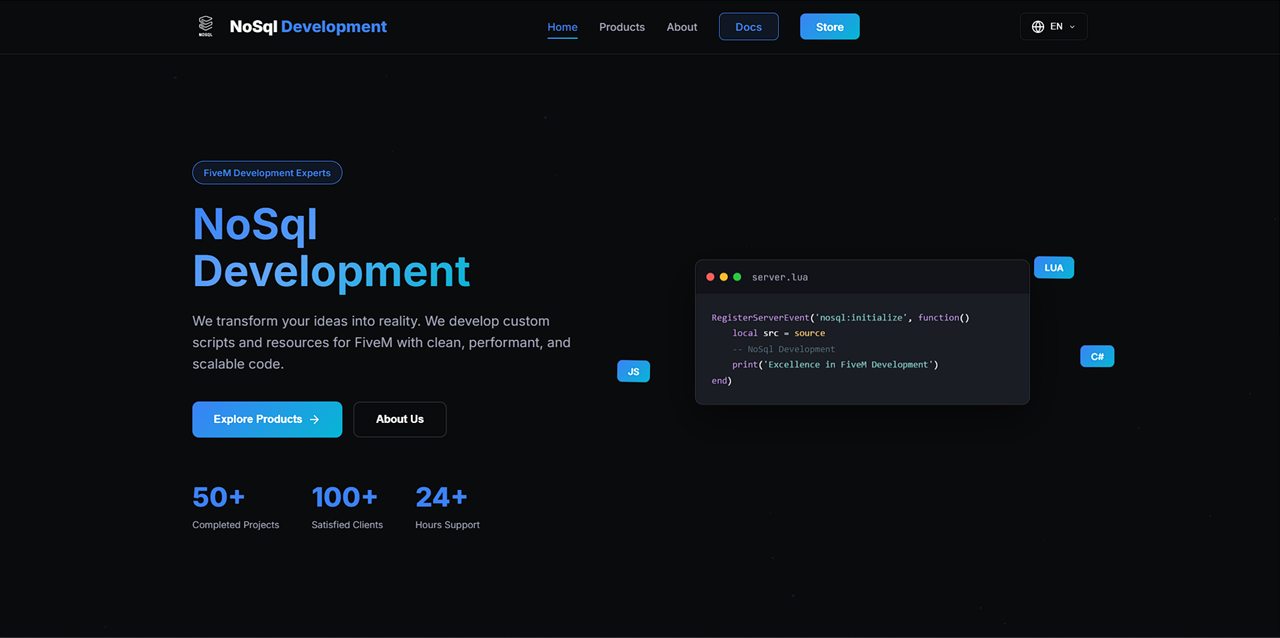Click the "local src = source" code line

pos(778,333)
